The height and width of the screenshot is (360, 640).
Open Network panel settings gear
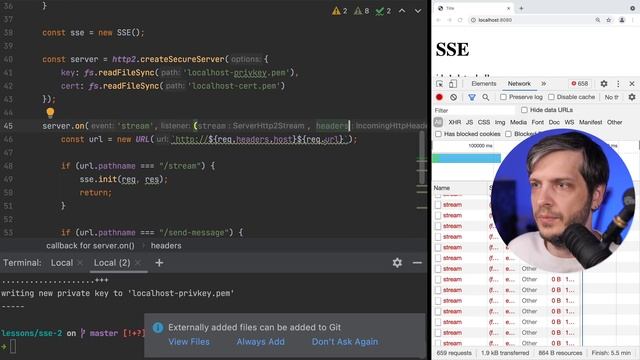click(x=632, y=97)
